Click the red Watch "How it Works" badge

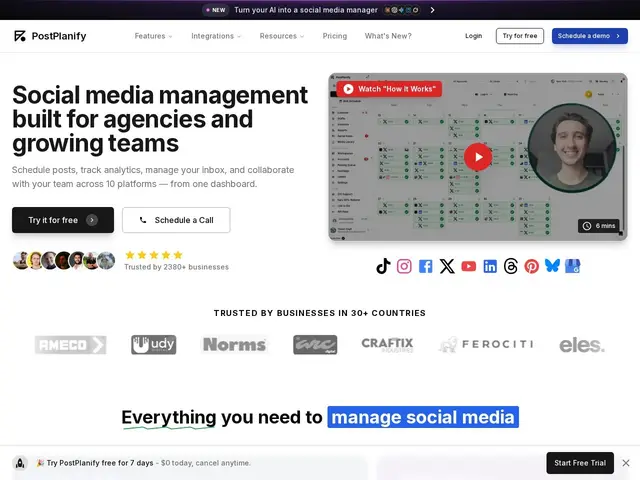389,89
